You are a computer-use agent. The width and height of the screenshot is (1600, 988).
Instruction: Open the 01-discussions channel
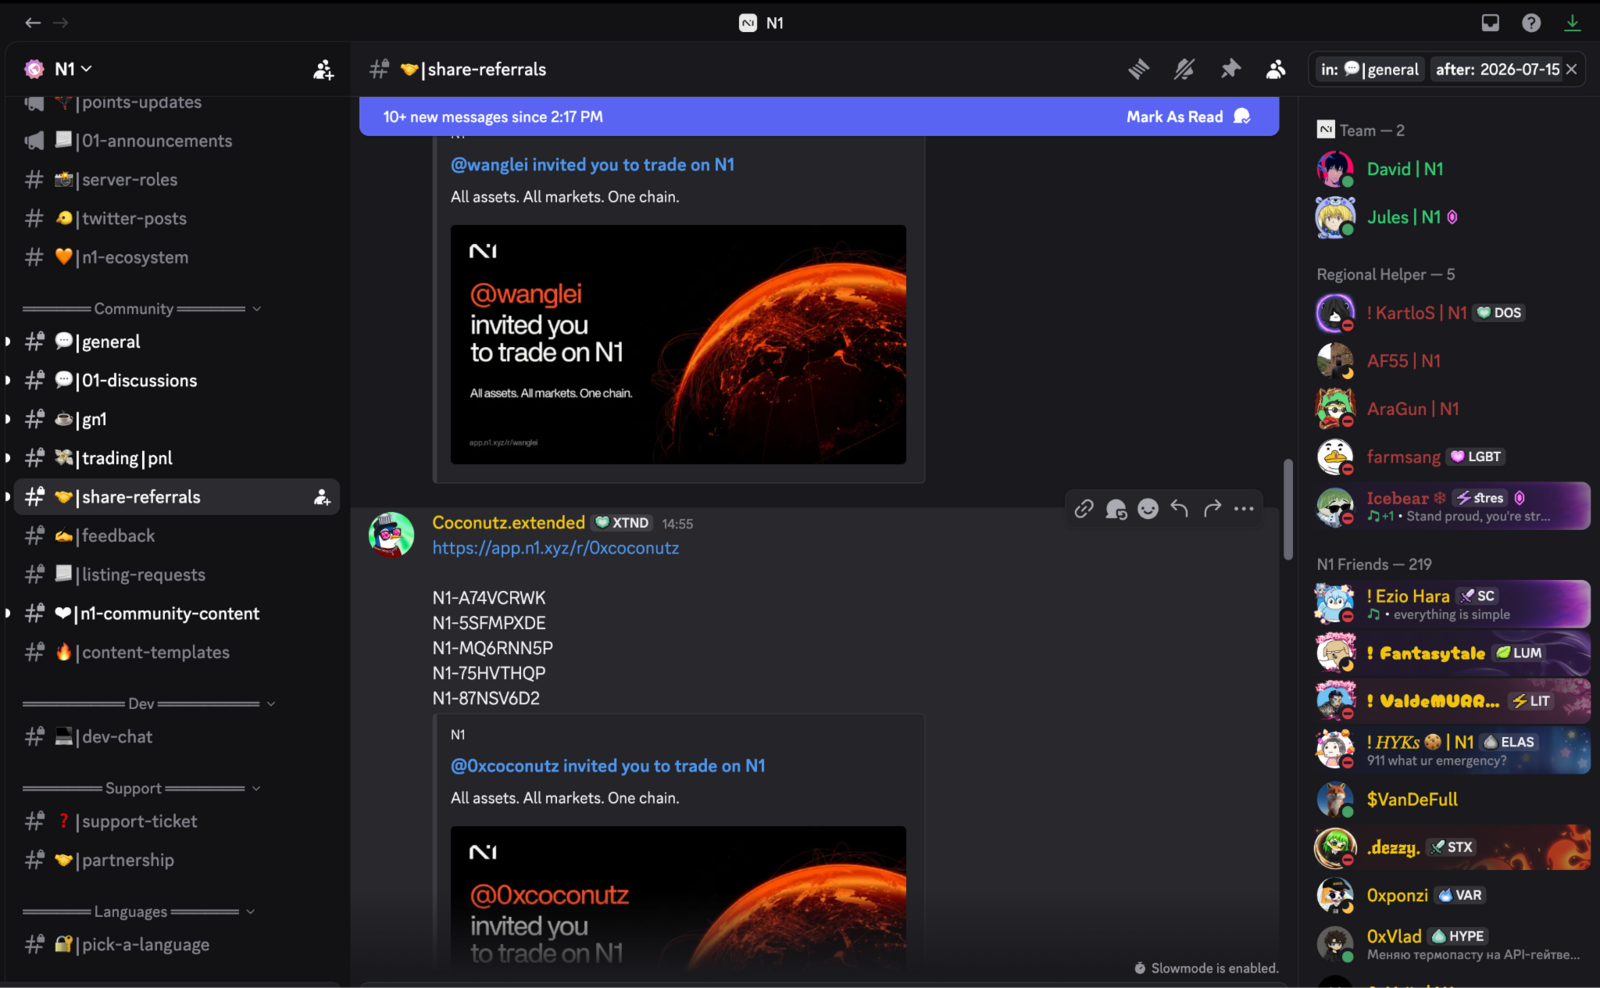177,381
